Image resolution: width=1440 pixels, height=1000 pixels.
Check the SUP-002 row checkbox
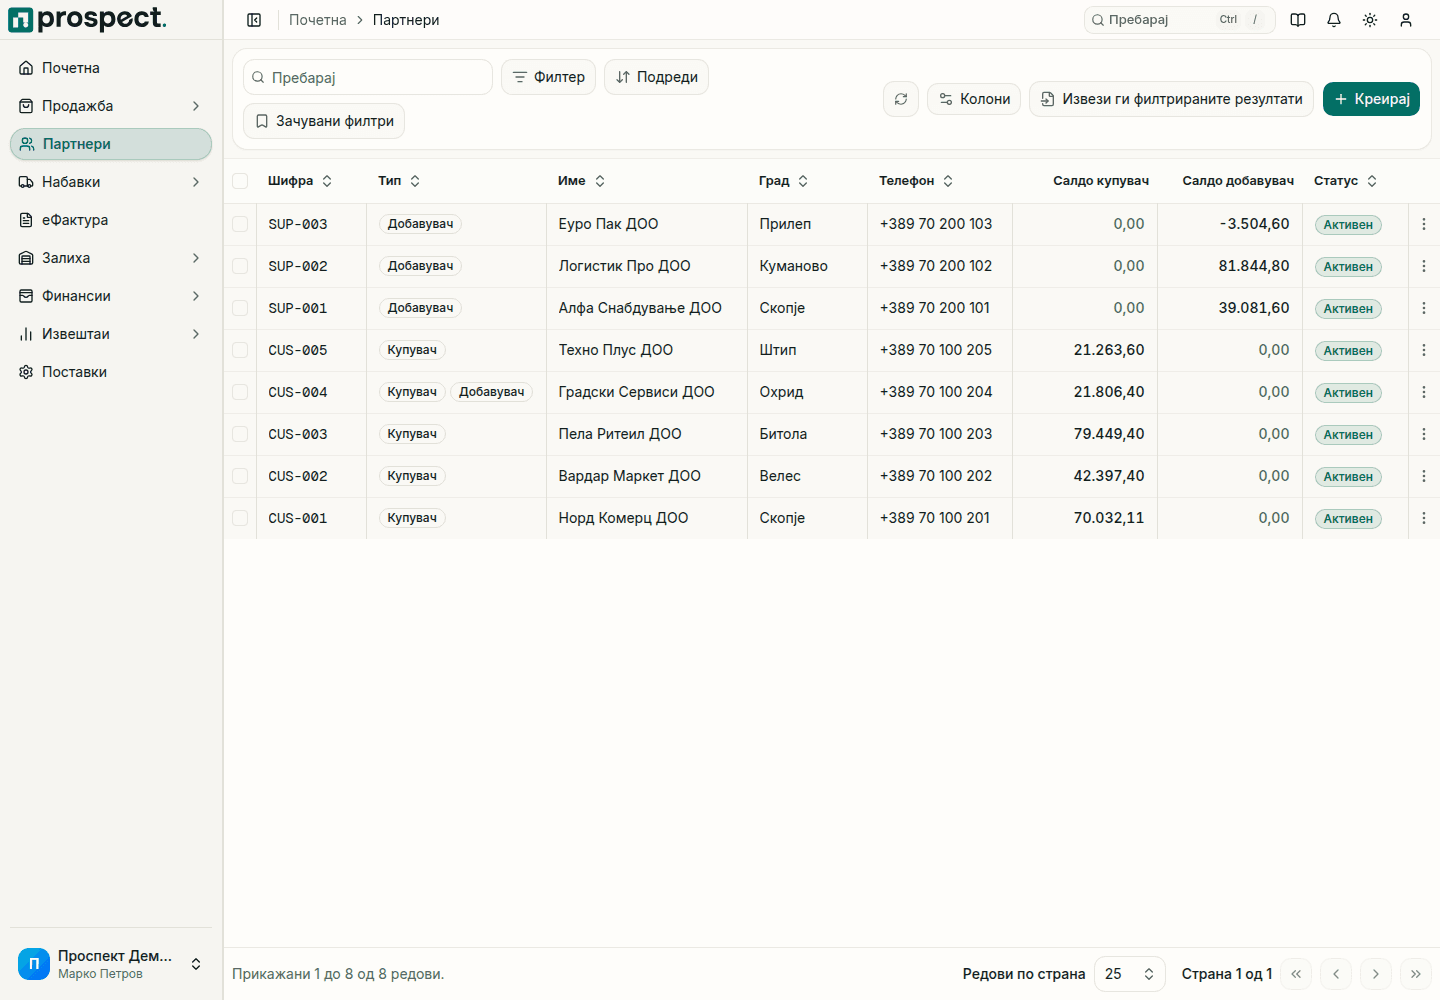[240, 266]
